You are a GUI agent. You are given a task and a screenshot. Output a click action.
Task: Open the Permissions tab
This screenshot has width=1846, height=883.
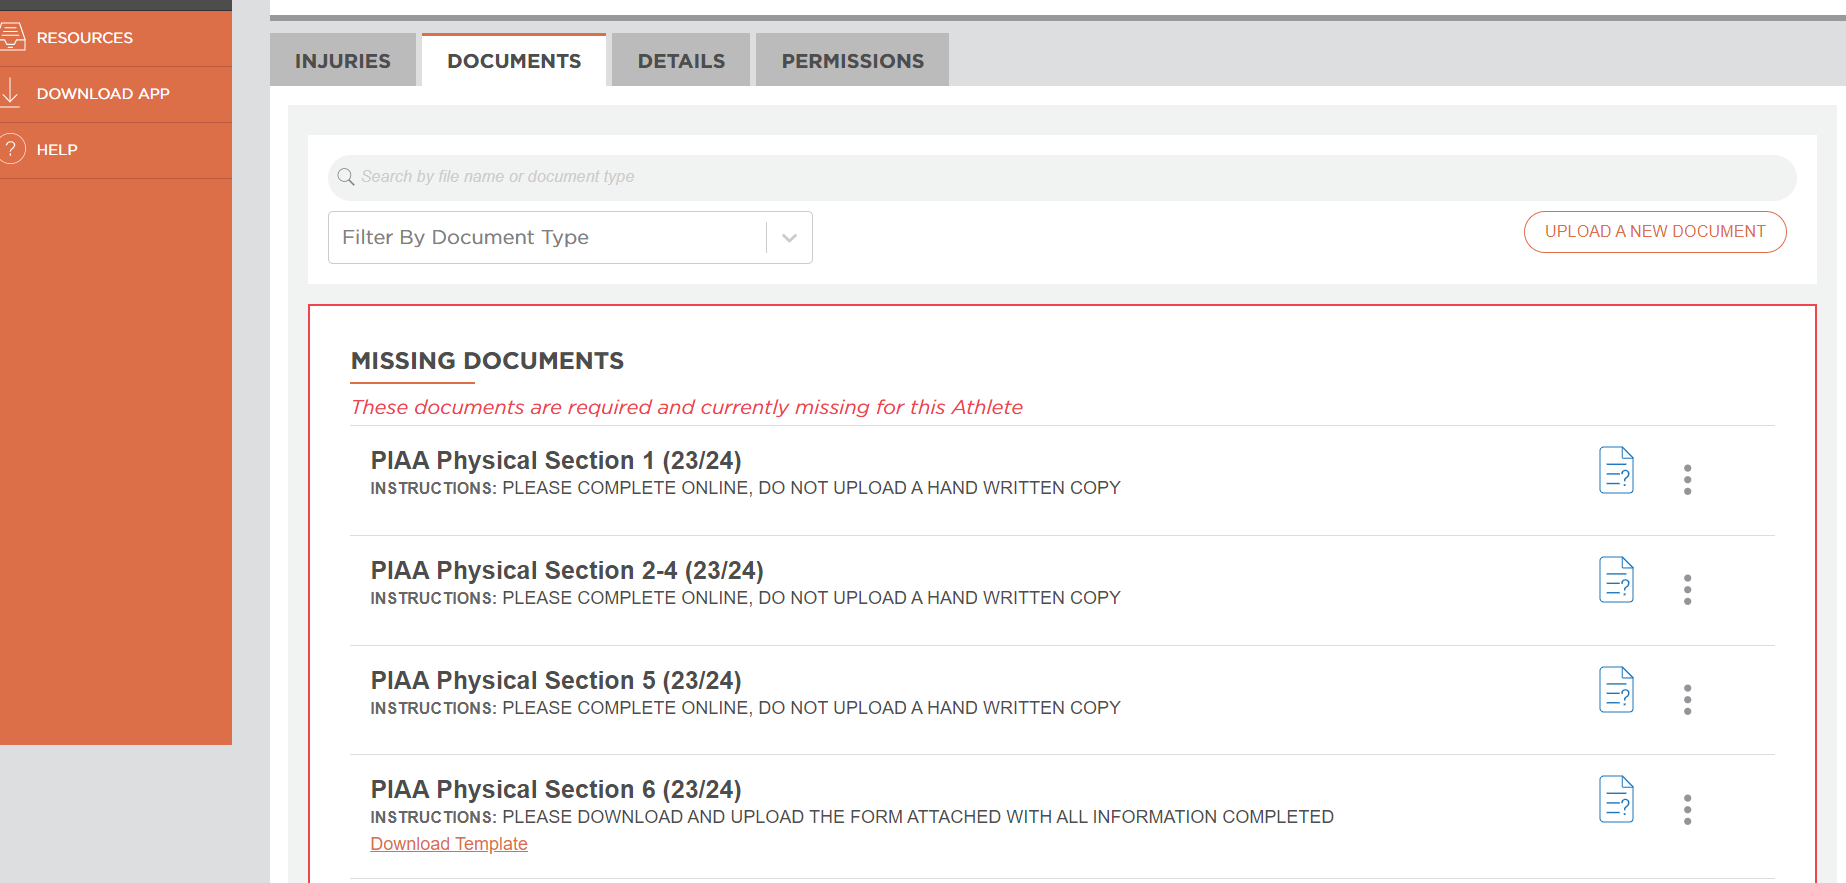click(852, 60)
